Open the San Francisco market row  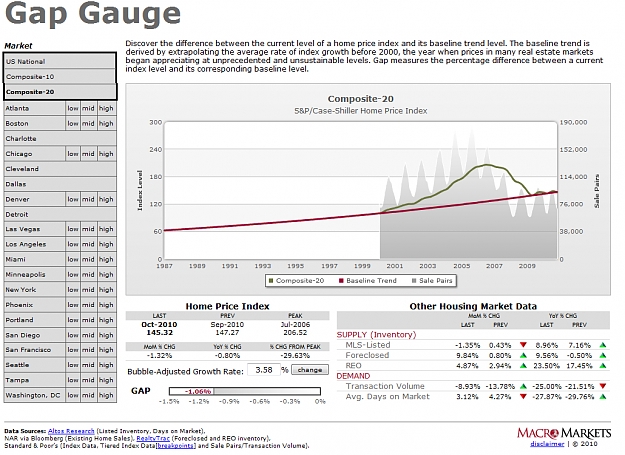click(x=35, y=350)
